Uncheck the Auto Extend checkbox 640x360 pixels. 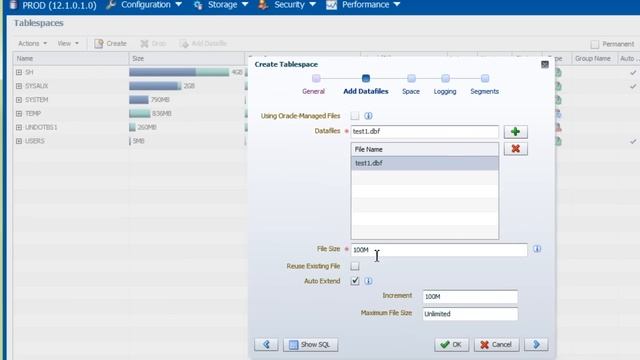[x=355, y=281]
